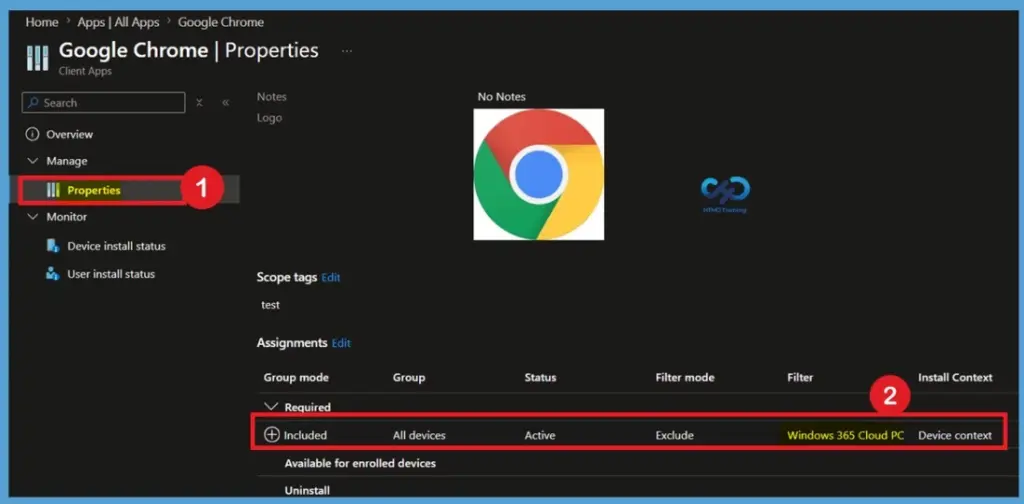Click the Chrome logo image

click(x=539, y=174)
